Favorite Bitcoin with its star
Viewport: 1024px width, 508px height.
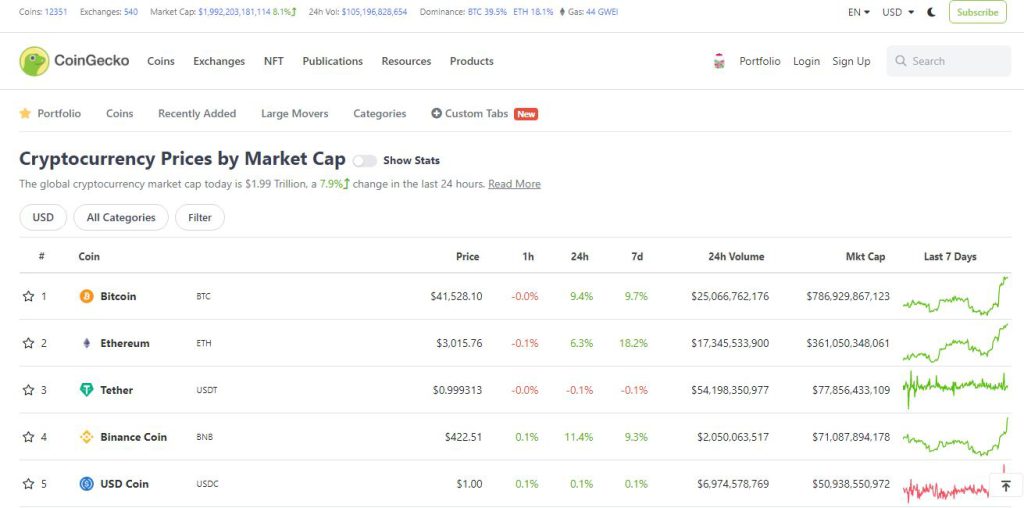pyautogui.click(x=28, y=296)
